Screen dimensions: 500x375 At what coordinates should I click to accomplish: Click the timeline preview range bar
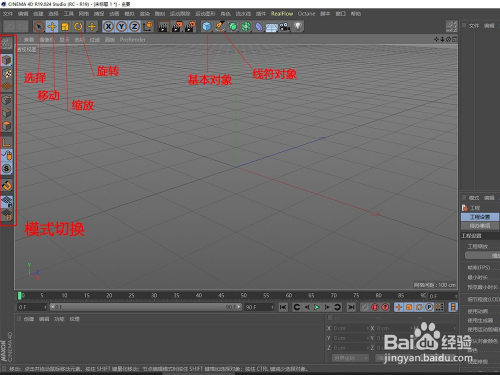(146, 307)
